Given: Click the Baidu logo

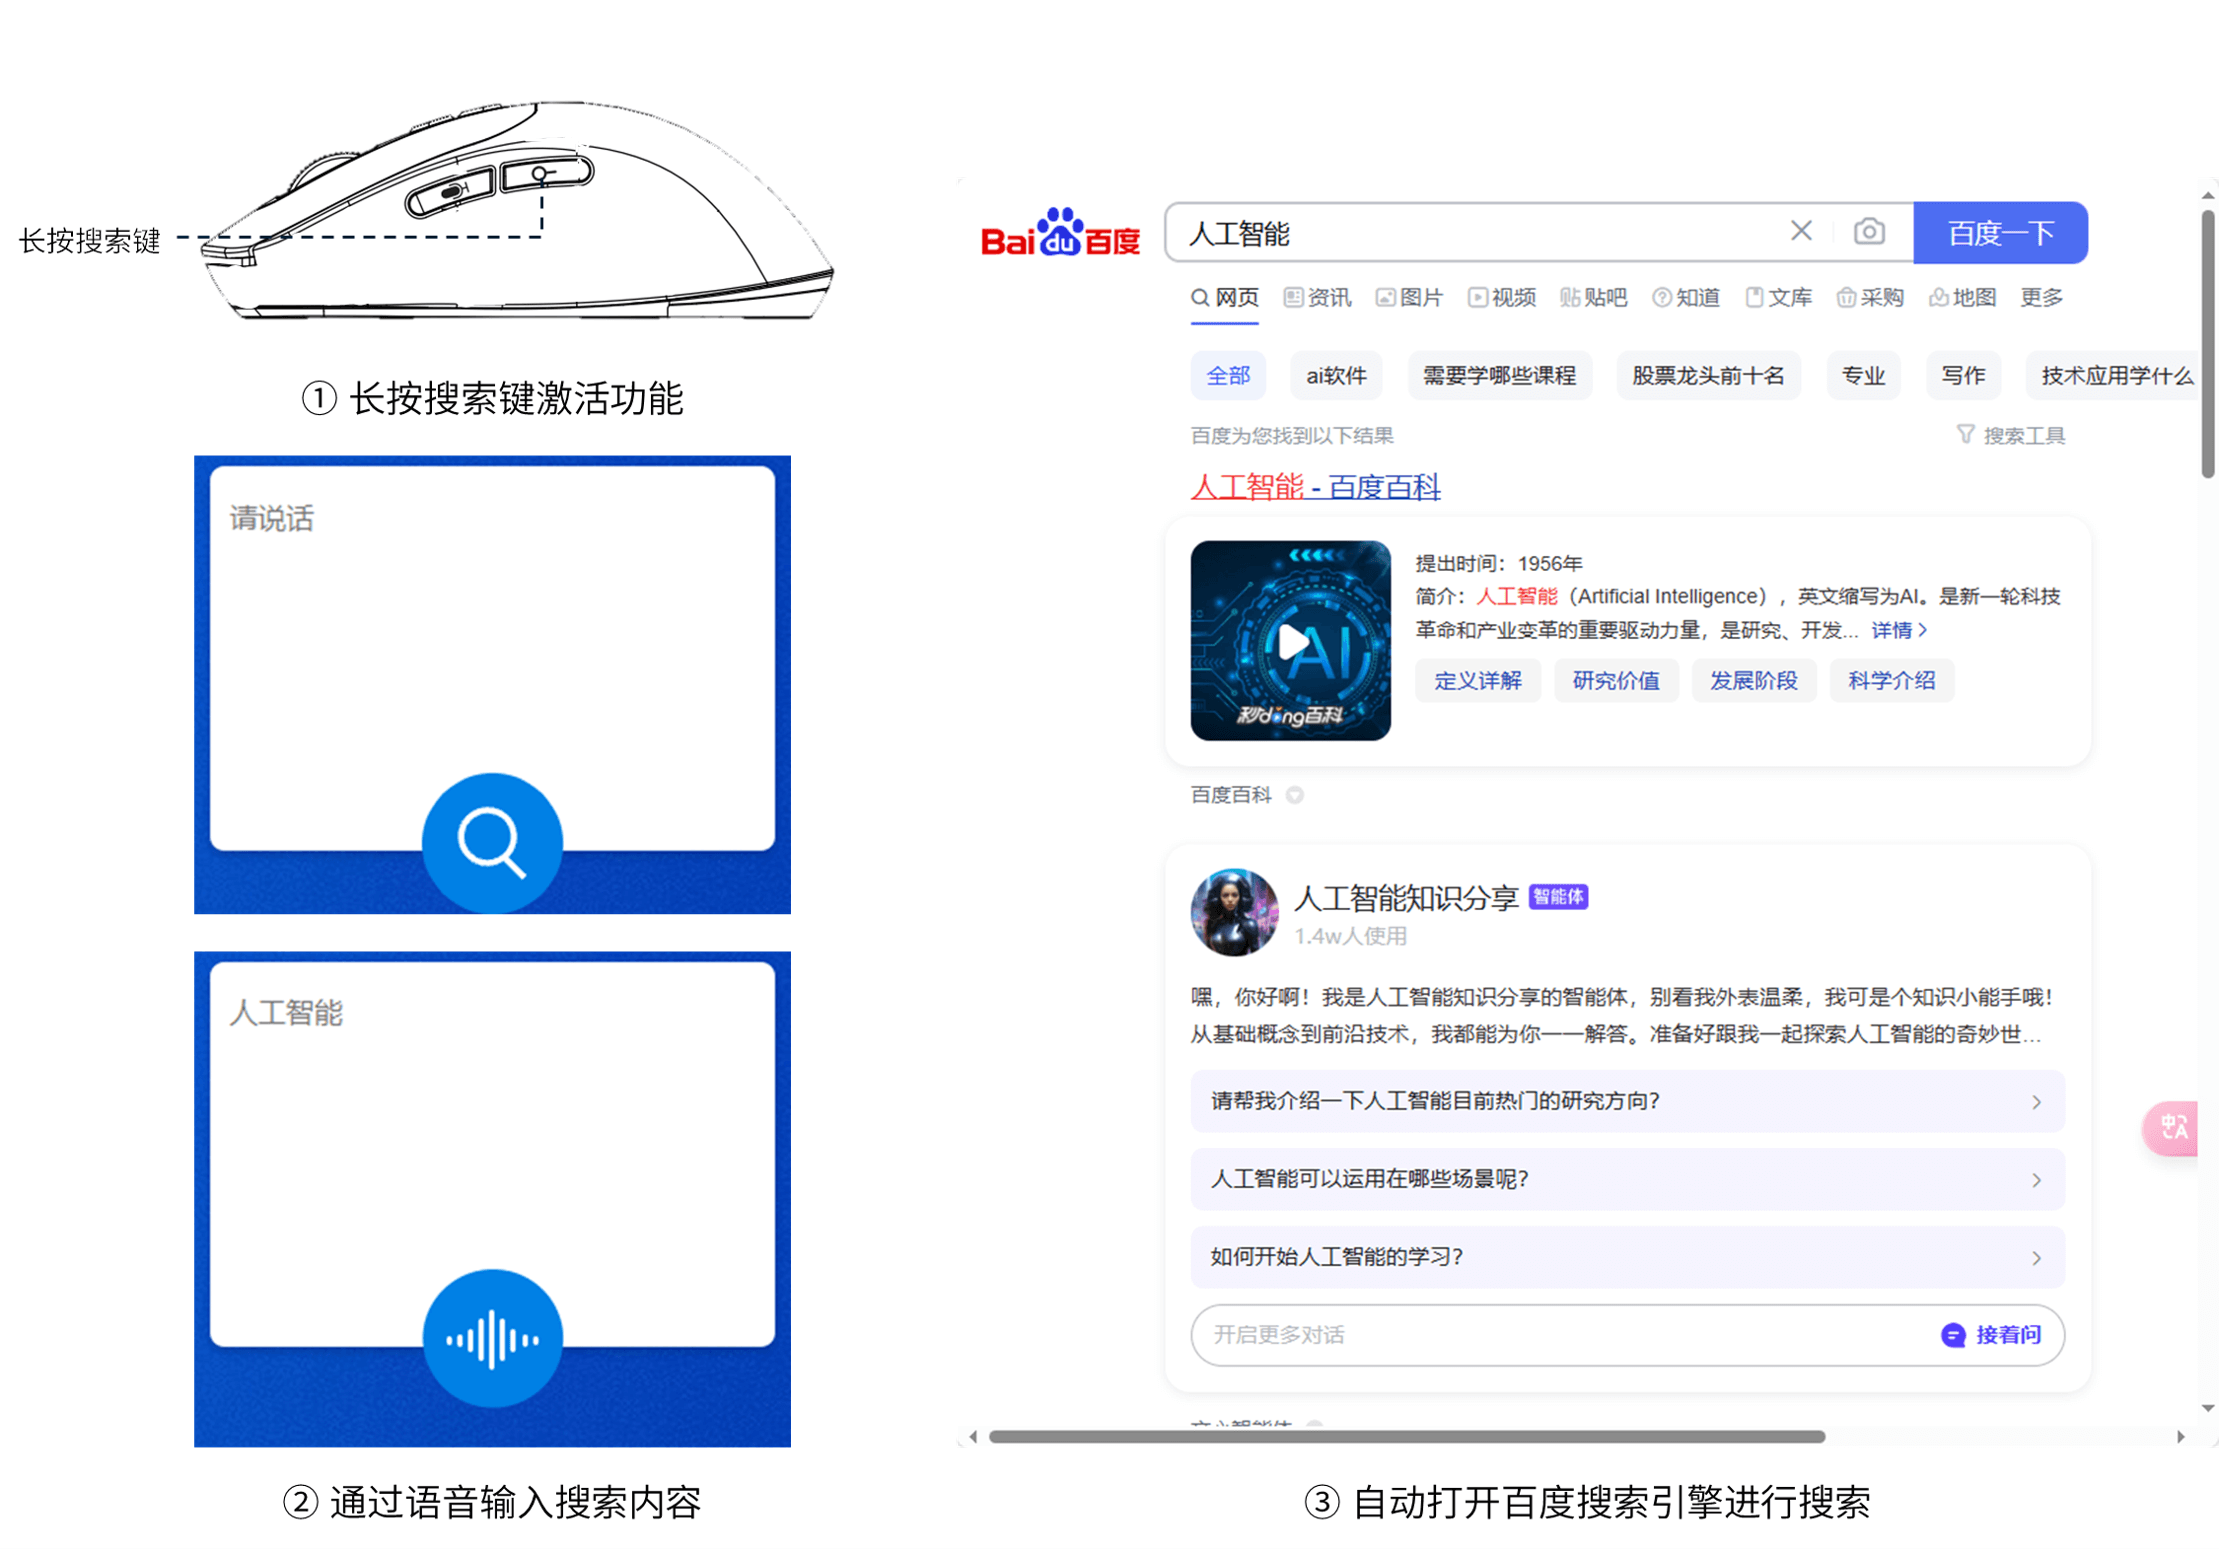Looking at the screenshot, I should [1060, 233].
